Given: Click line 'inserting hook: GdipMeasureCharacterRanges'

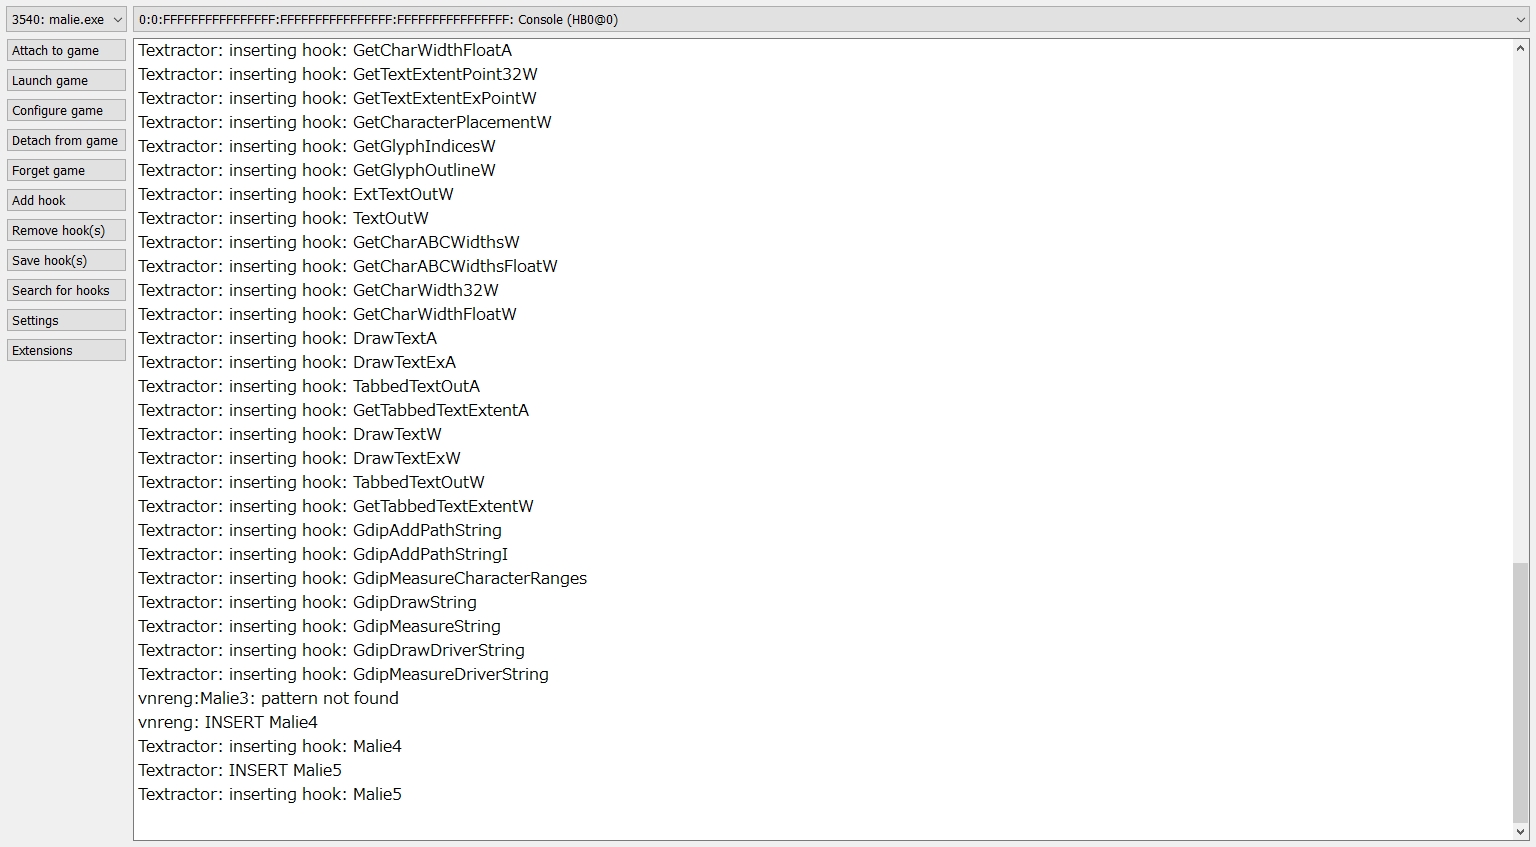Looking at the screenshot, I should (362, 578).
